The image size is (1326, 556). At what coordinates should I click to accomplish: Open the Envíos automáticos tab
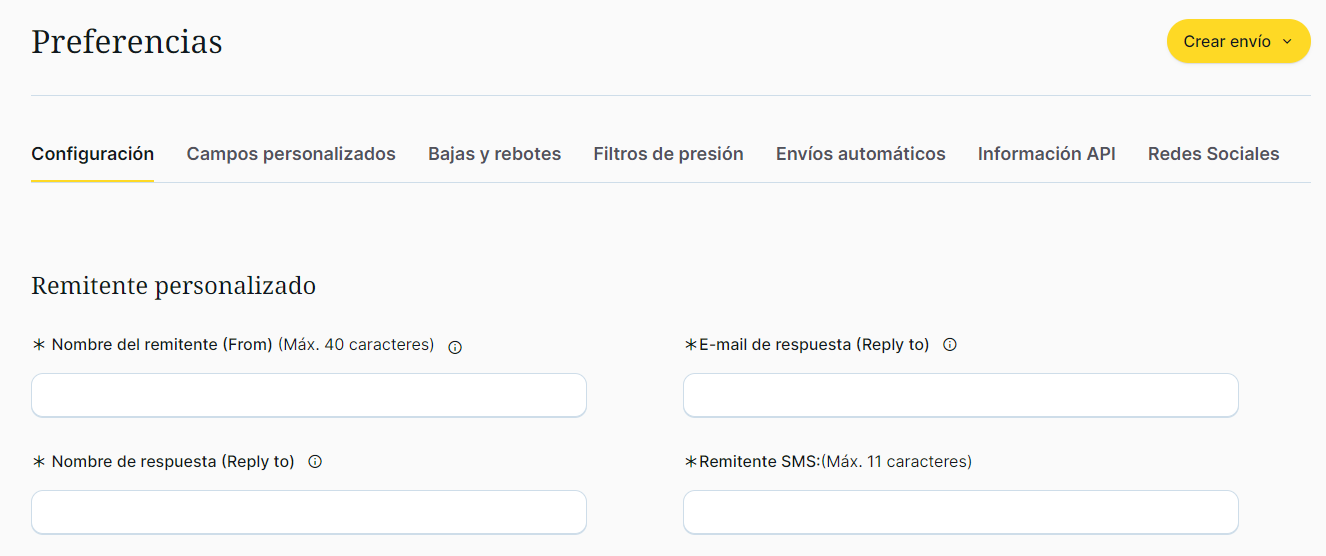860,154
